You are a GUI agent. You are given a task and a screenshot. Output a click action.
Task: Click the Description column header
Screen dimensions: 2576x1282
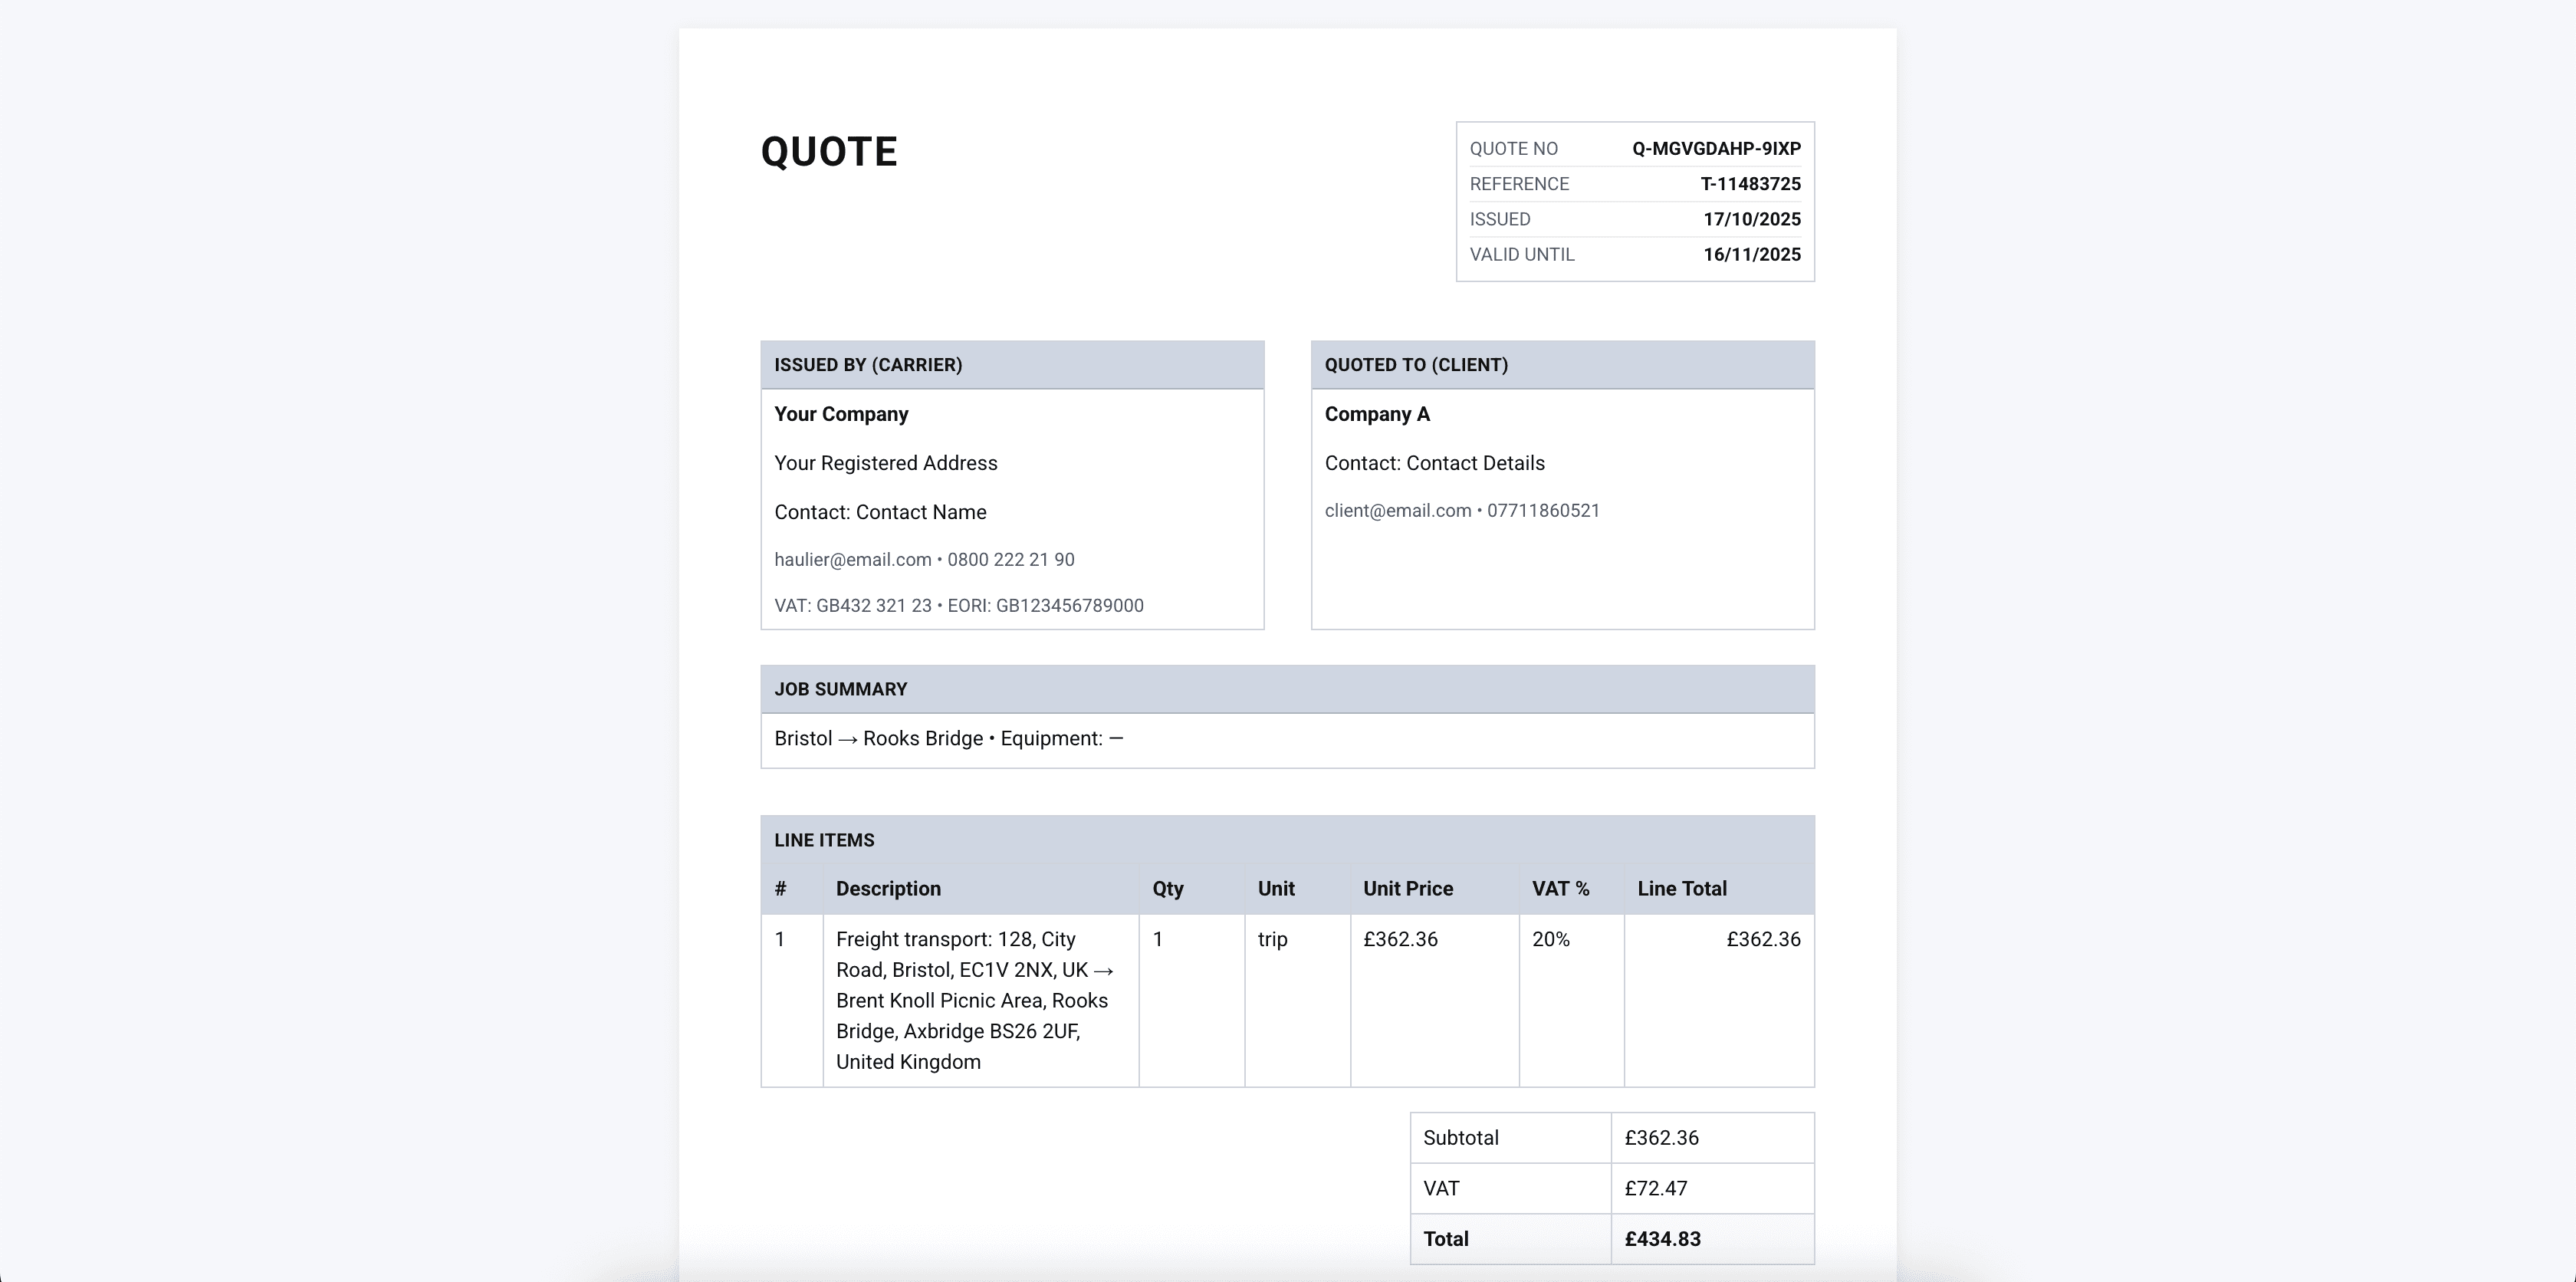tap(888, 888)
